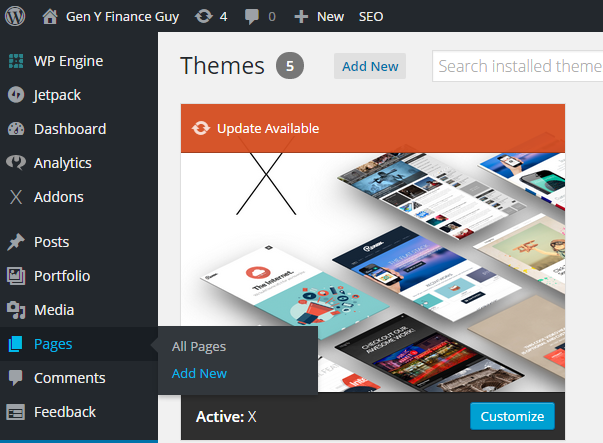Screen dimensions: 603x443
Task: Click the WordPress logo icon
Action: point(15,17)
